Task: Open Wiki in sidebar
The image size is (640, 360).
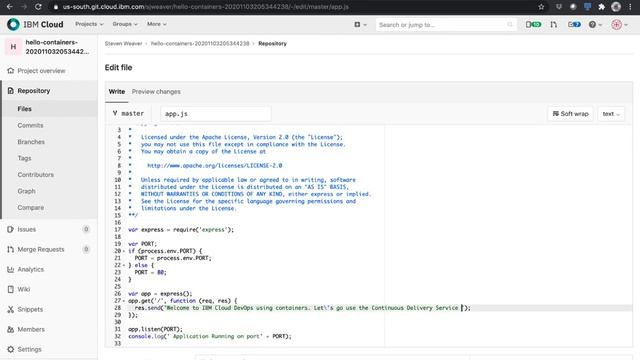Action: pos(24,289)
